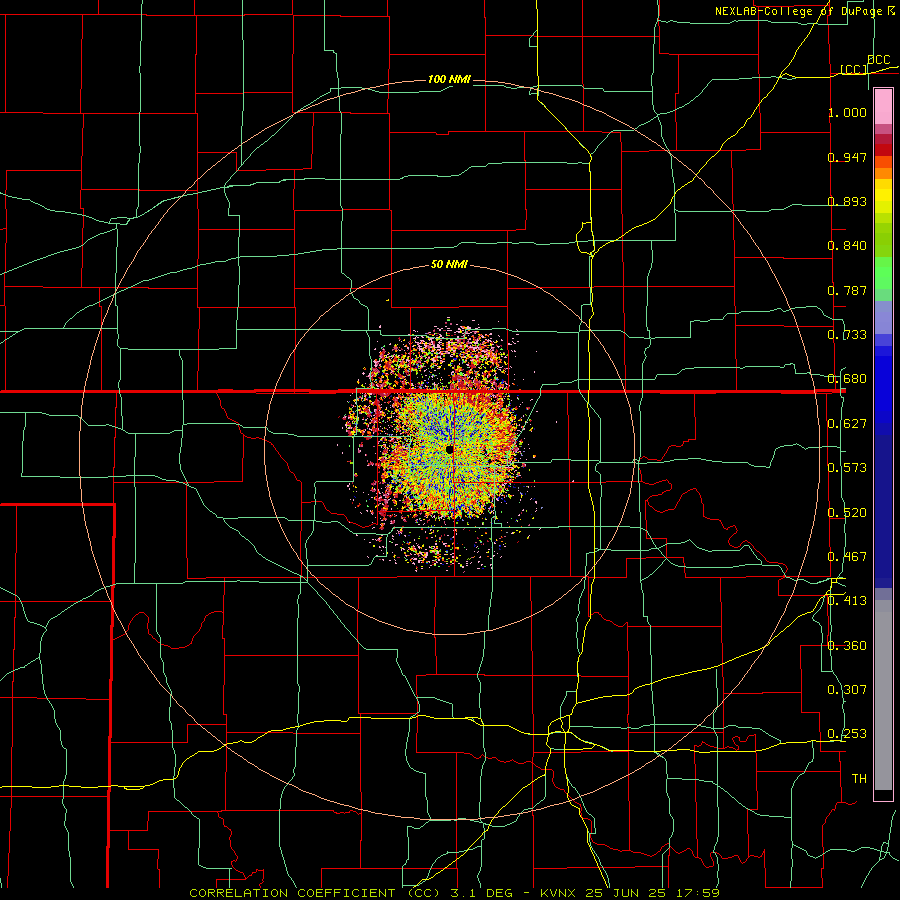Viewport: 900px width, 900px height.
Task: Click the 0.520 scale value
Action: pyautogui.click(x=847, y=513)
